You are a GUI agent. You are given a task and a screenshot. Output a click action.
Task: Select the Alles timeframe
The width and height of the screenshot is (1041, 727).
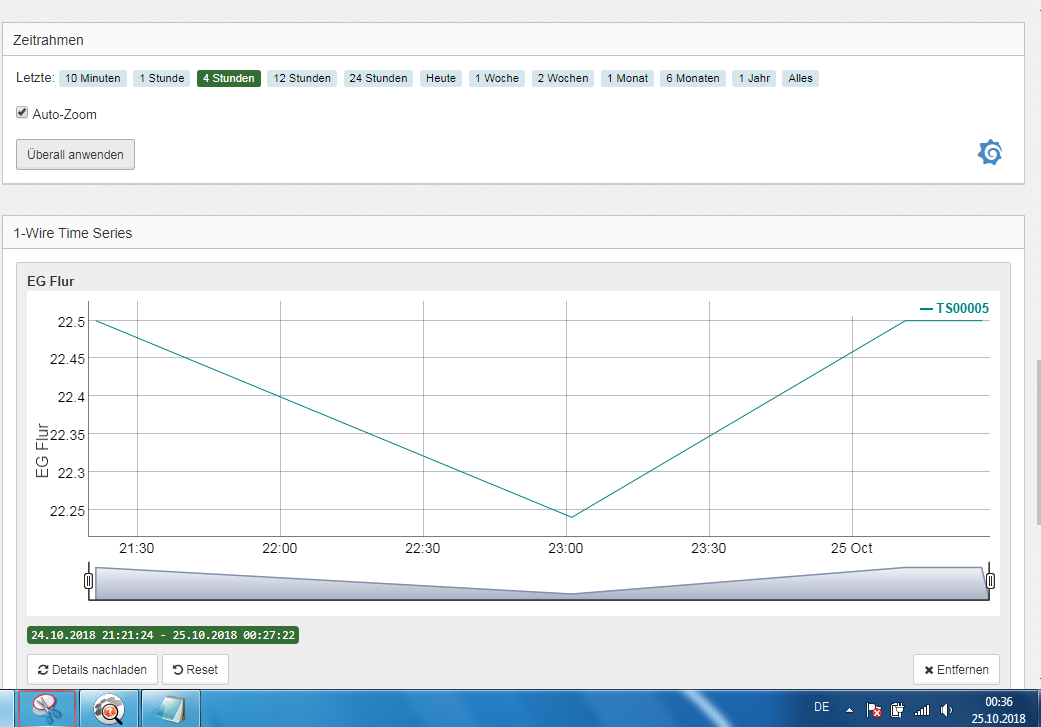(801, 78)
